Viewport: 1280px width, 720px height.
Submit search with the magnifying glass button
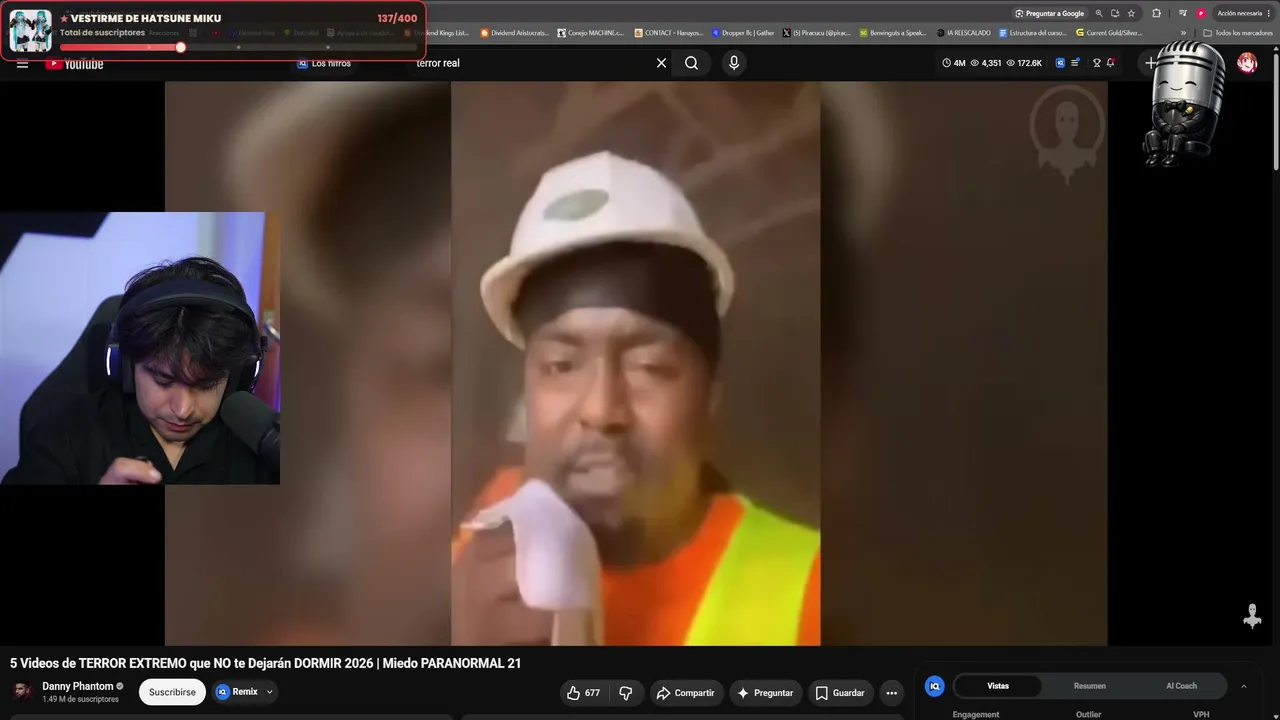[691, 63]
